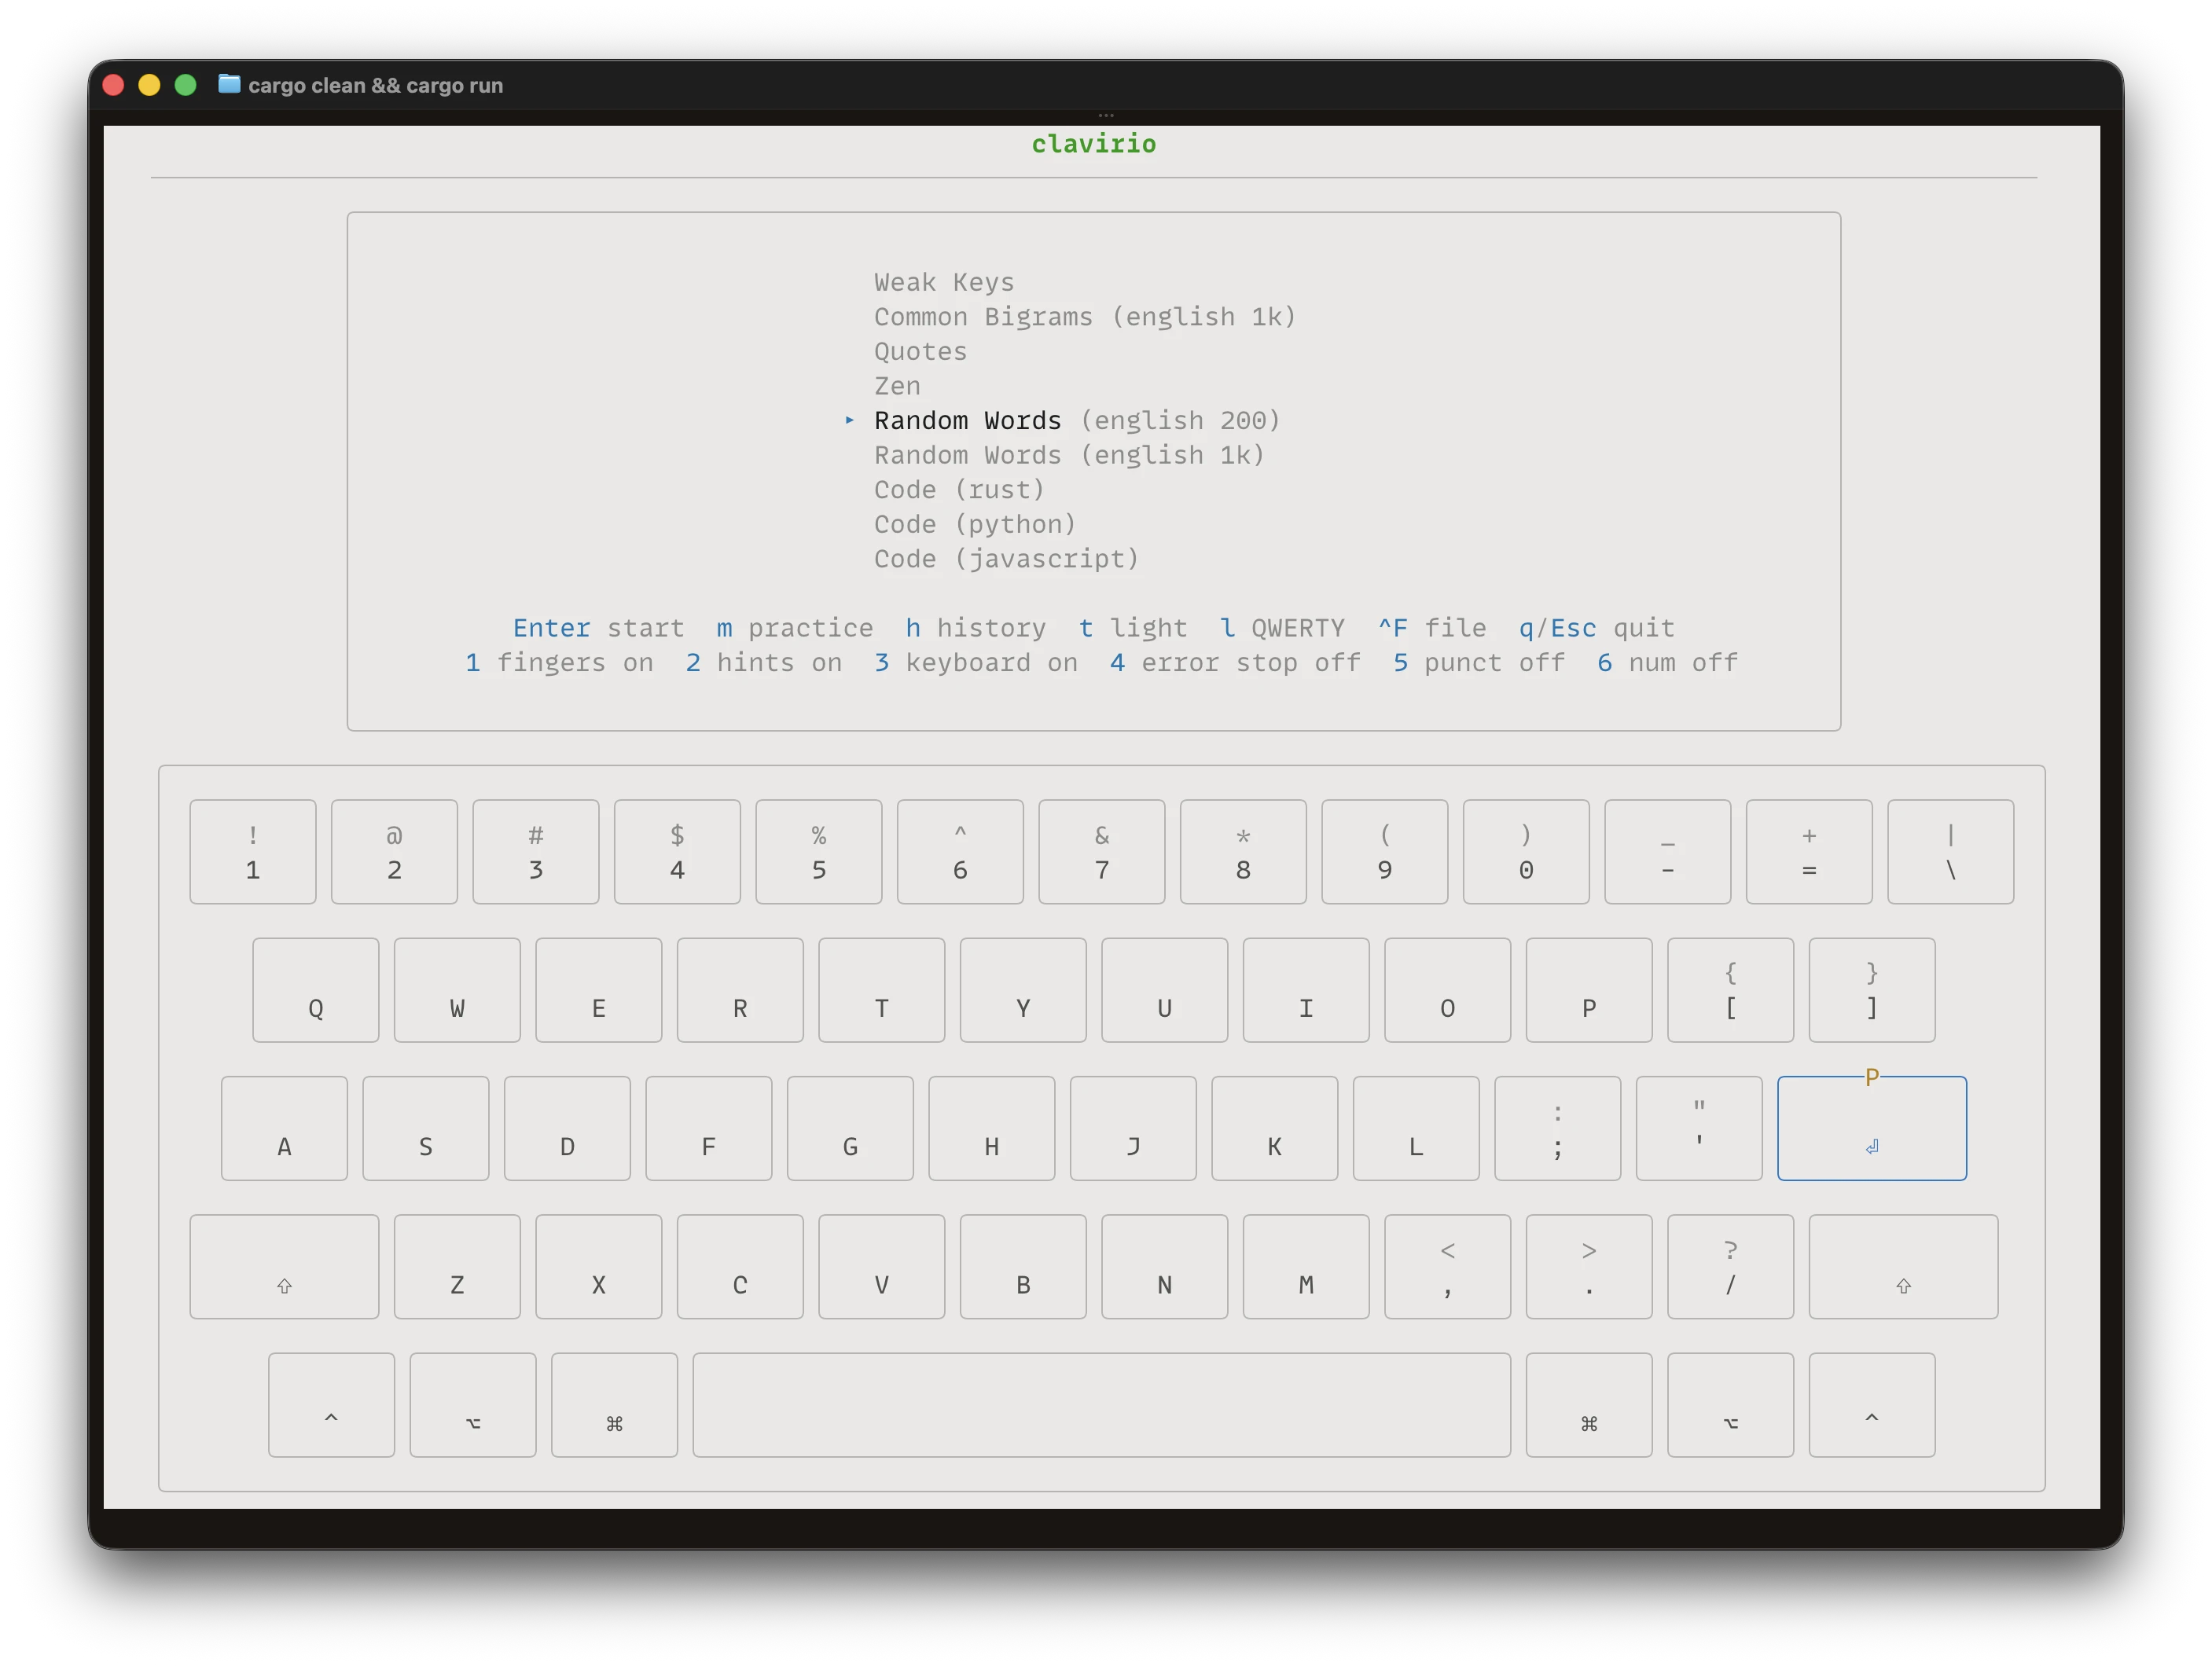2212x1666 pixels.
Task: Select the Quotes practice mode
Action: click(x=919, y=351)
